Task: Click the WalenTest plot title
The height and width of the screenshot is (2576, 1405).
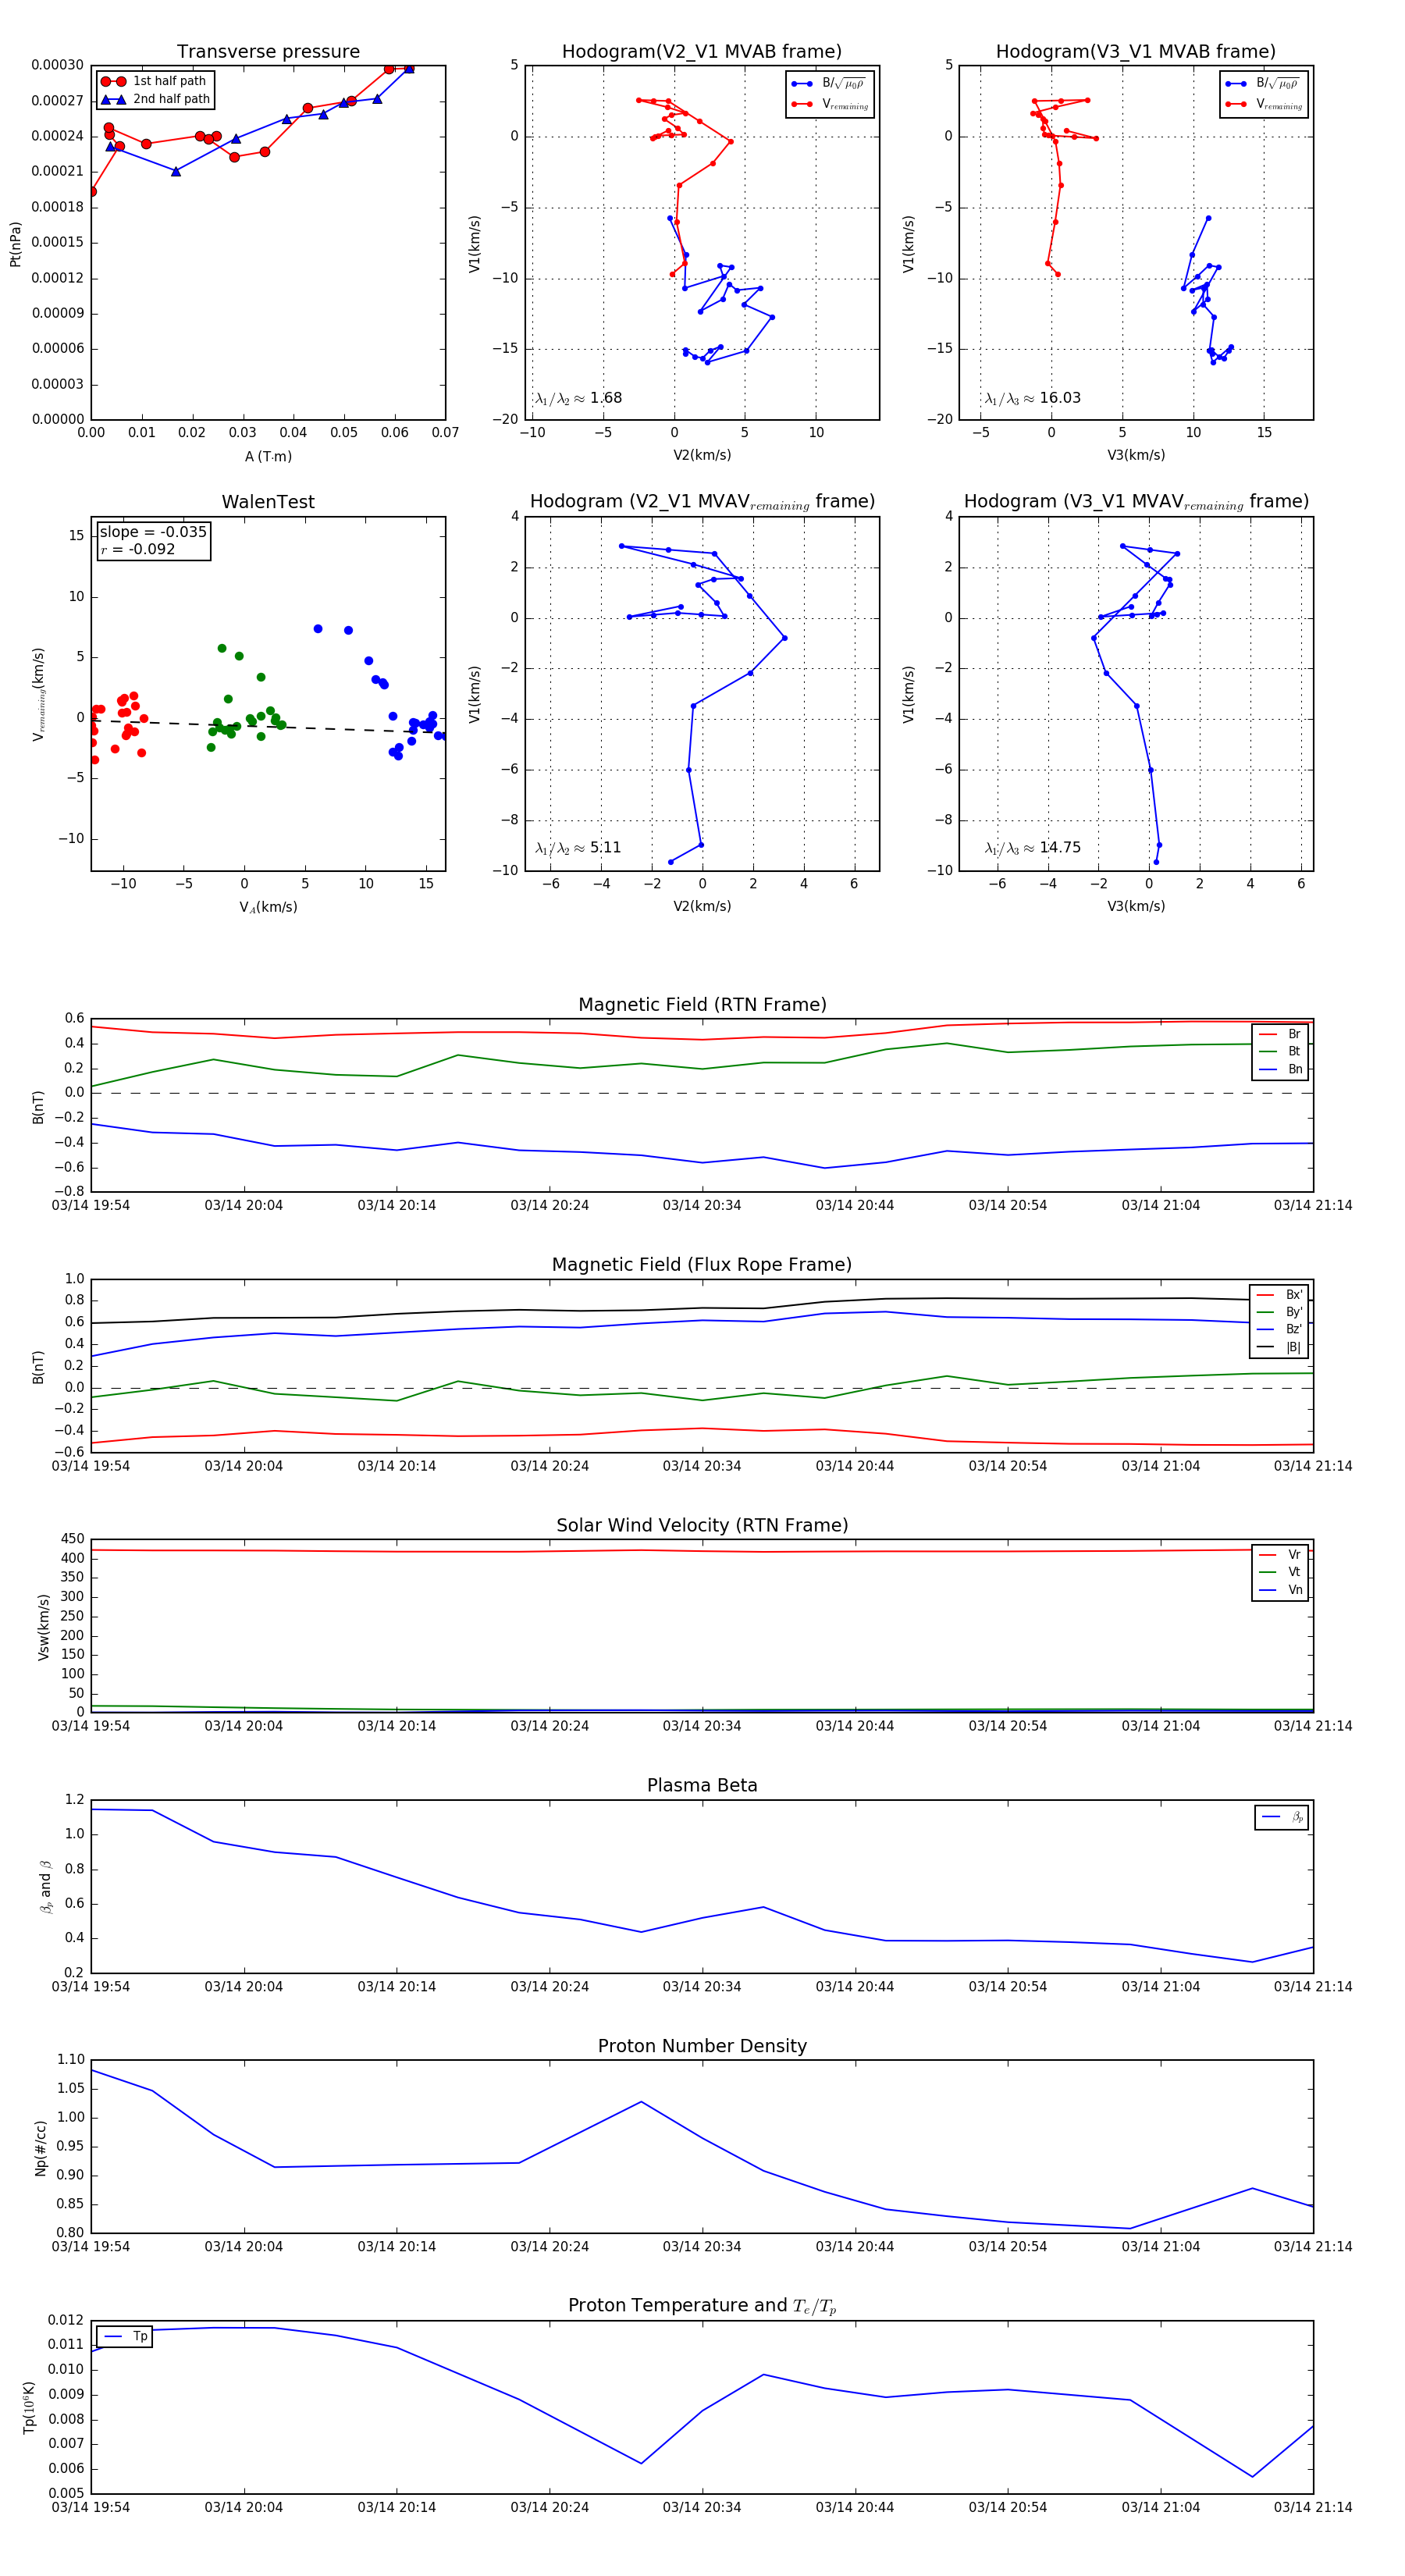Action: pyautogui.click(x=268, y=502)
